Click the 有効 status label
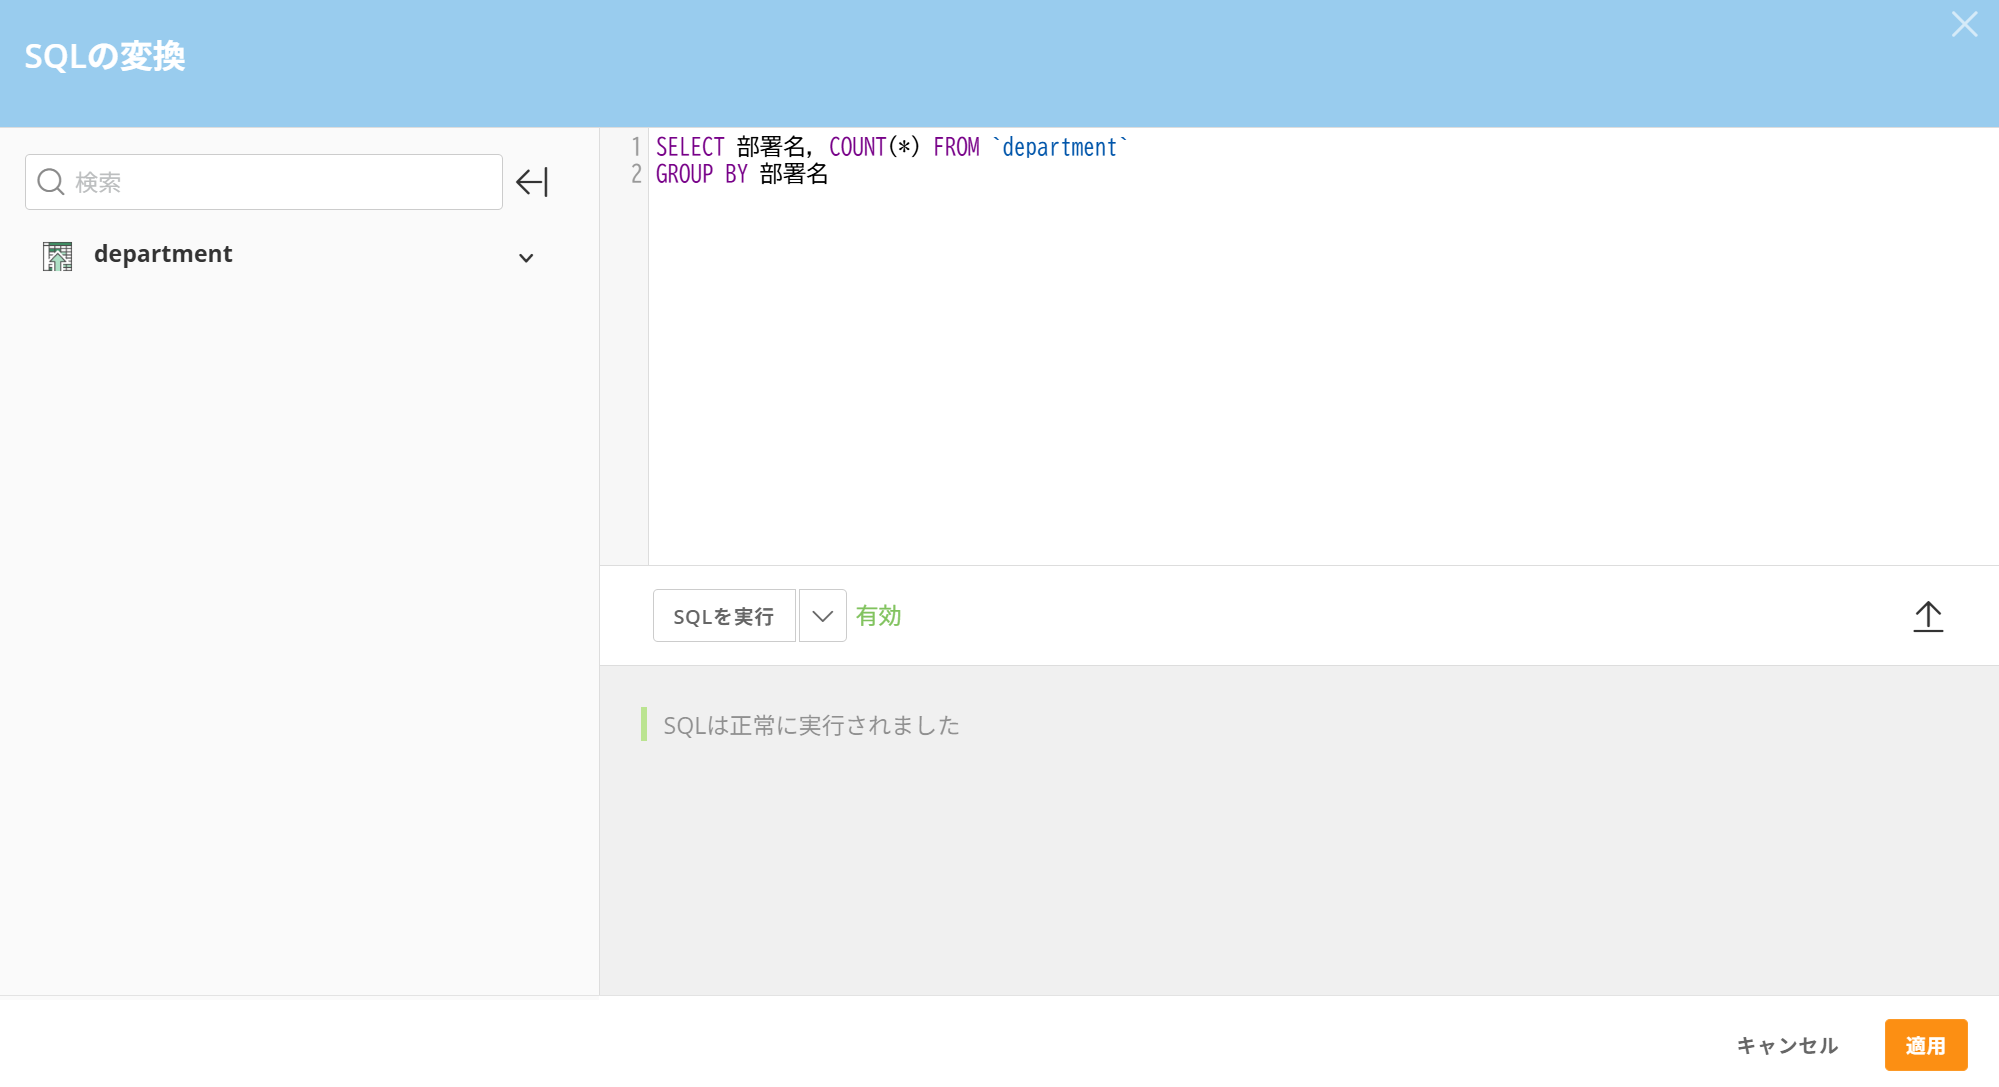Screen dimensions: 1999x1087 (x=879, y=616)
